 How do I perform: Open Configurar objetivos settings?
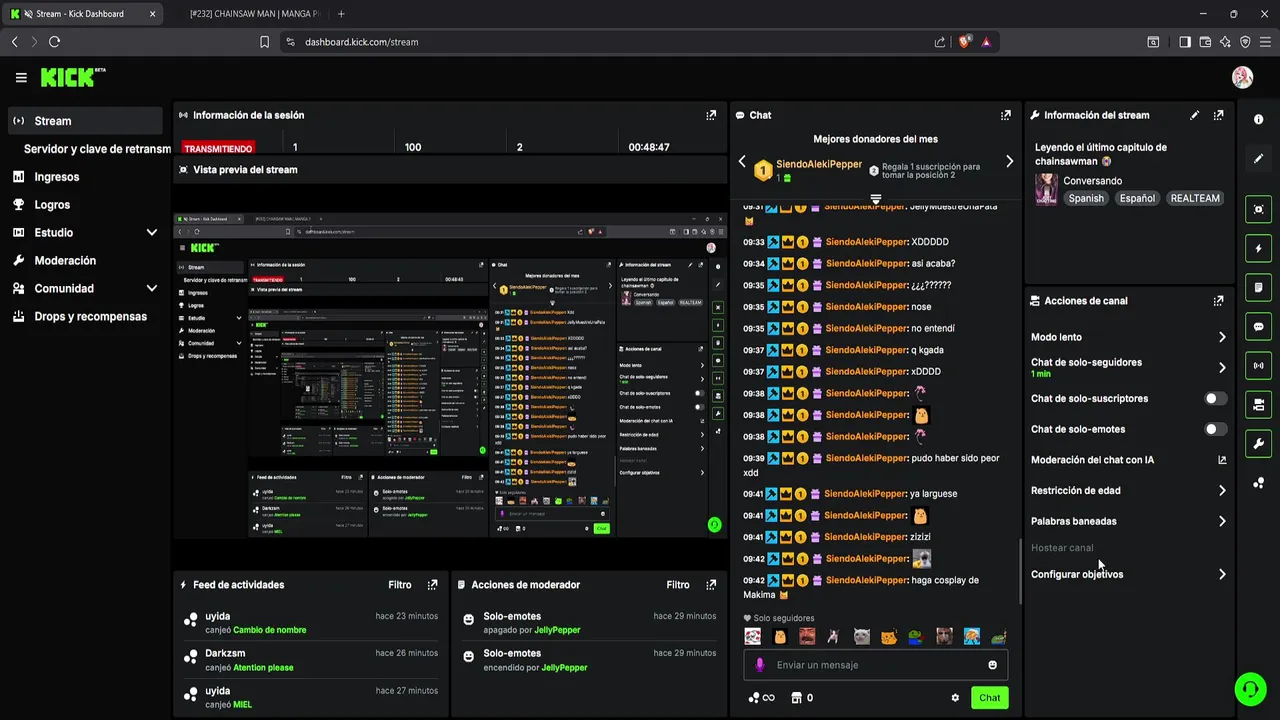pos(1128,574)
